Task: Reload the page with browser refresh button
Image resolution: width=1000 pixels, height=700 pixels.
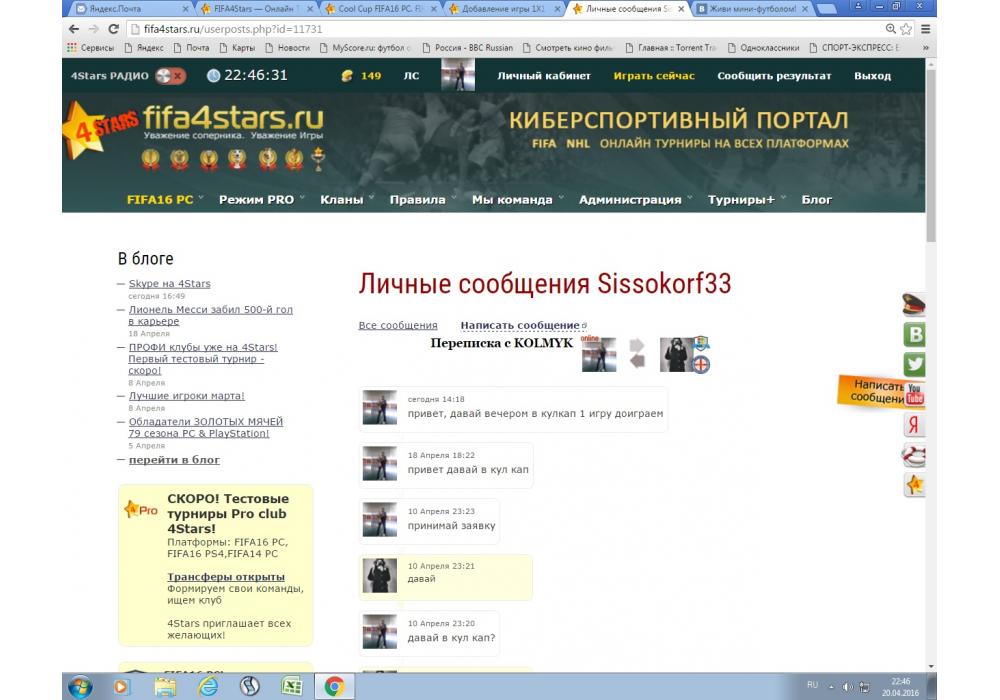Action: click(113, 29)
